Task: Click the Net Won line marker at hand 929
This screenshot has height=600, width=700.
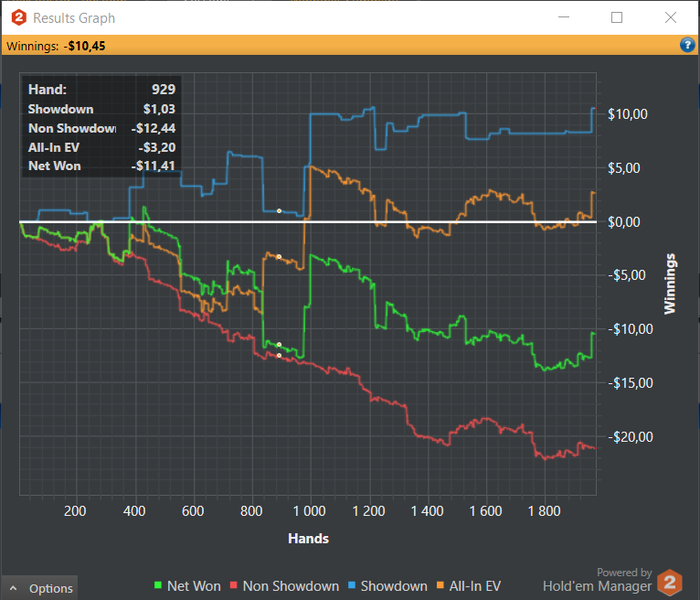Action: [279, 345]
